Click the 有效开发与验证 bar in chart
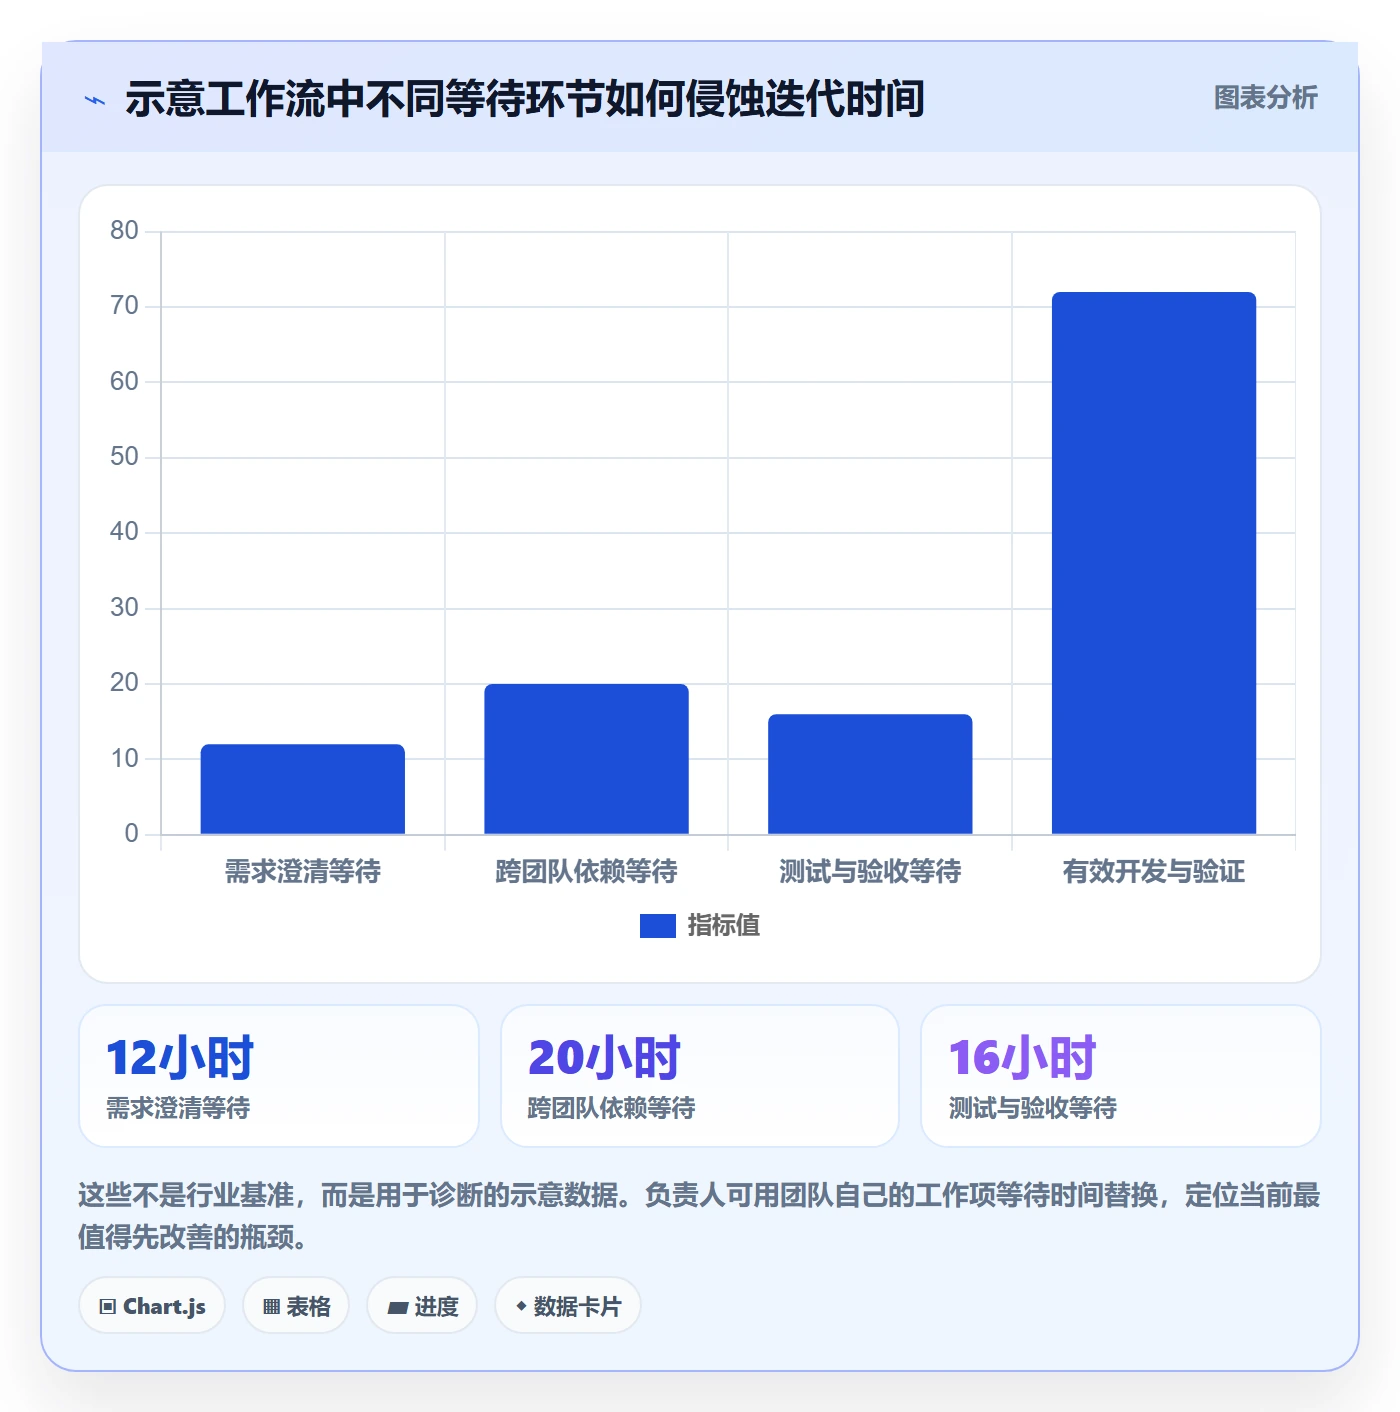Screen dimensions: 1400x1412 tap(1154, 563)
